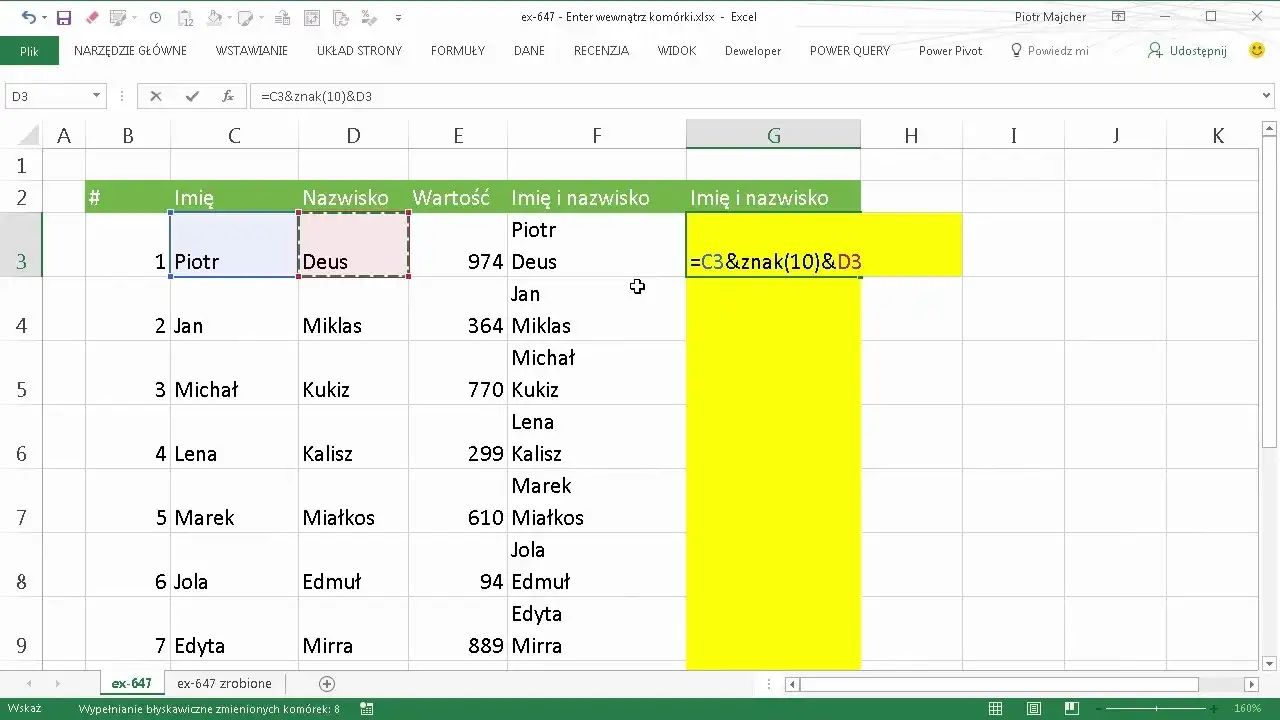Click the Undo arrow icon
This screenshot has height=720, width=1280.
[x=28, y=17]
